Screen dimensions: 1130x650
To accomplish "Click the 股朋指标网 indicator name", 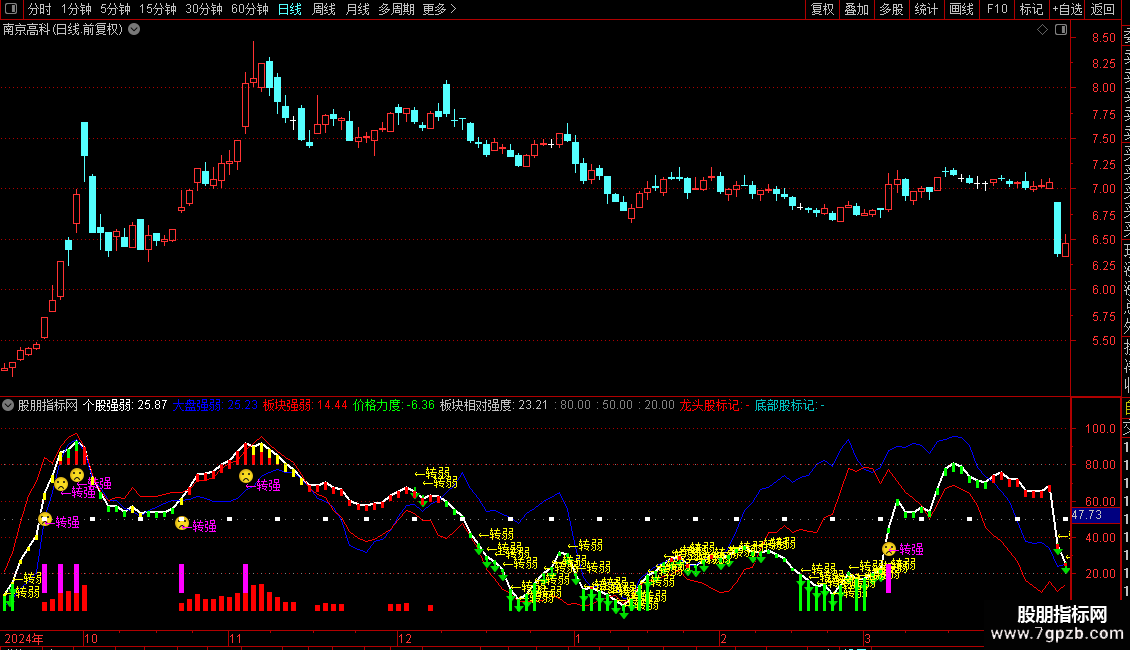I will tap(48, 405).
